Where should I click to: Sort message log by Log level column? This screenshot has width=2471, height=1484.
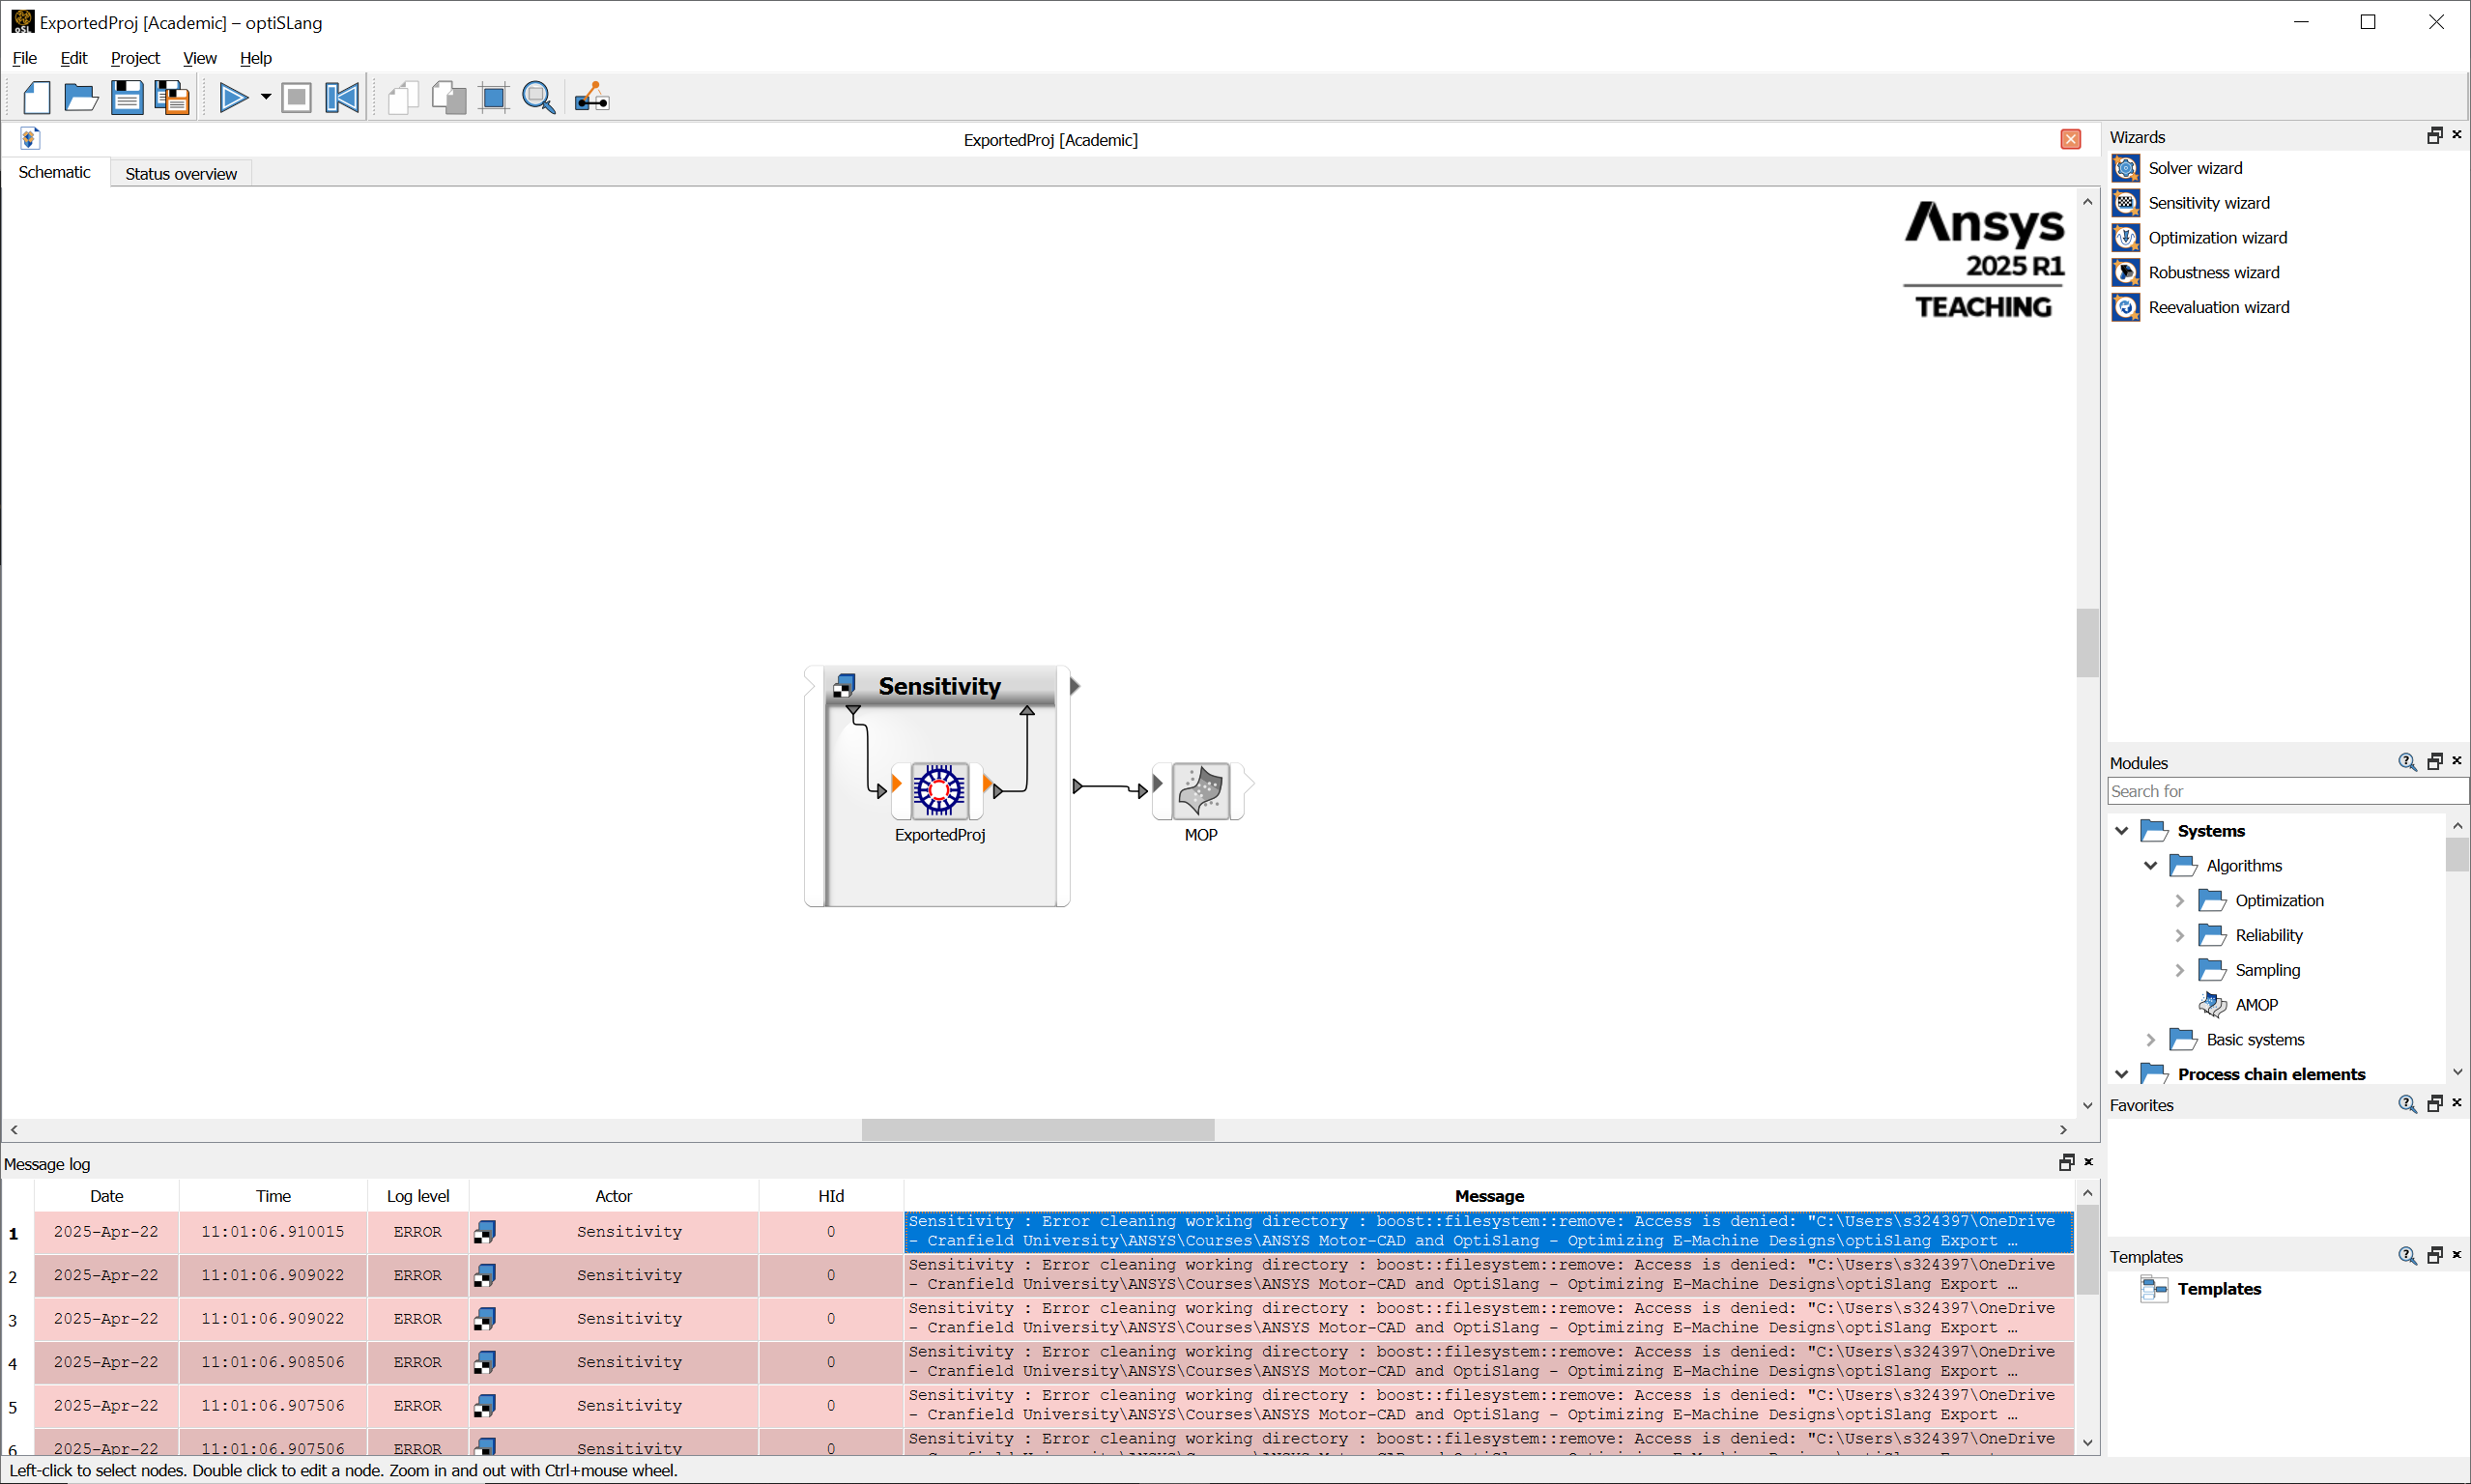418,1196
